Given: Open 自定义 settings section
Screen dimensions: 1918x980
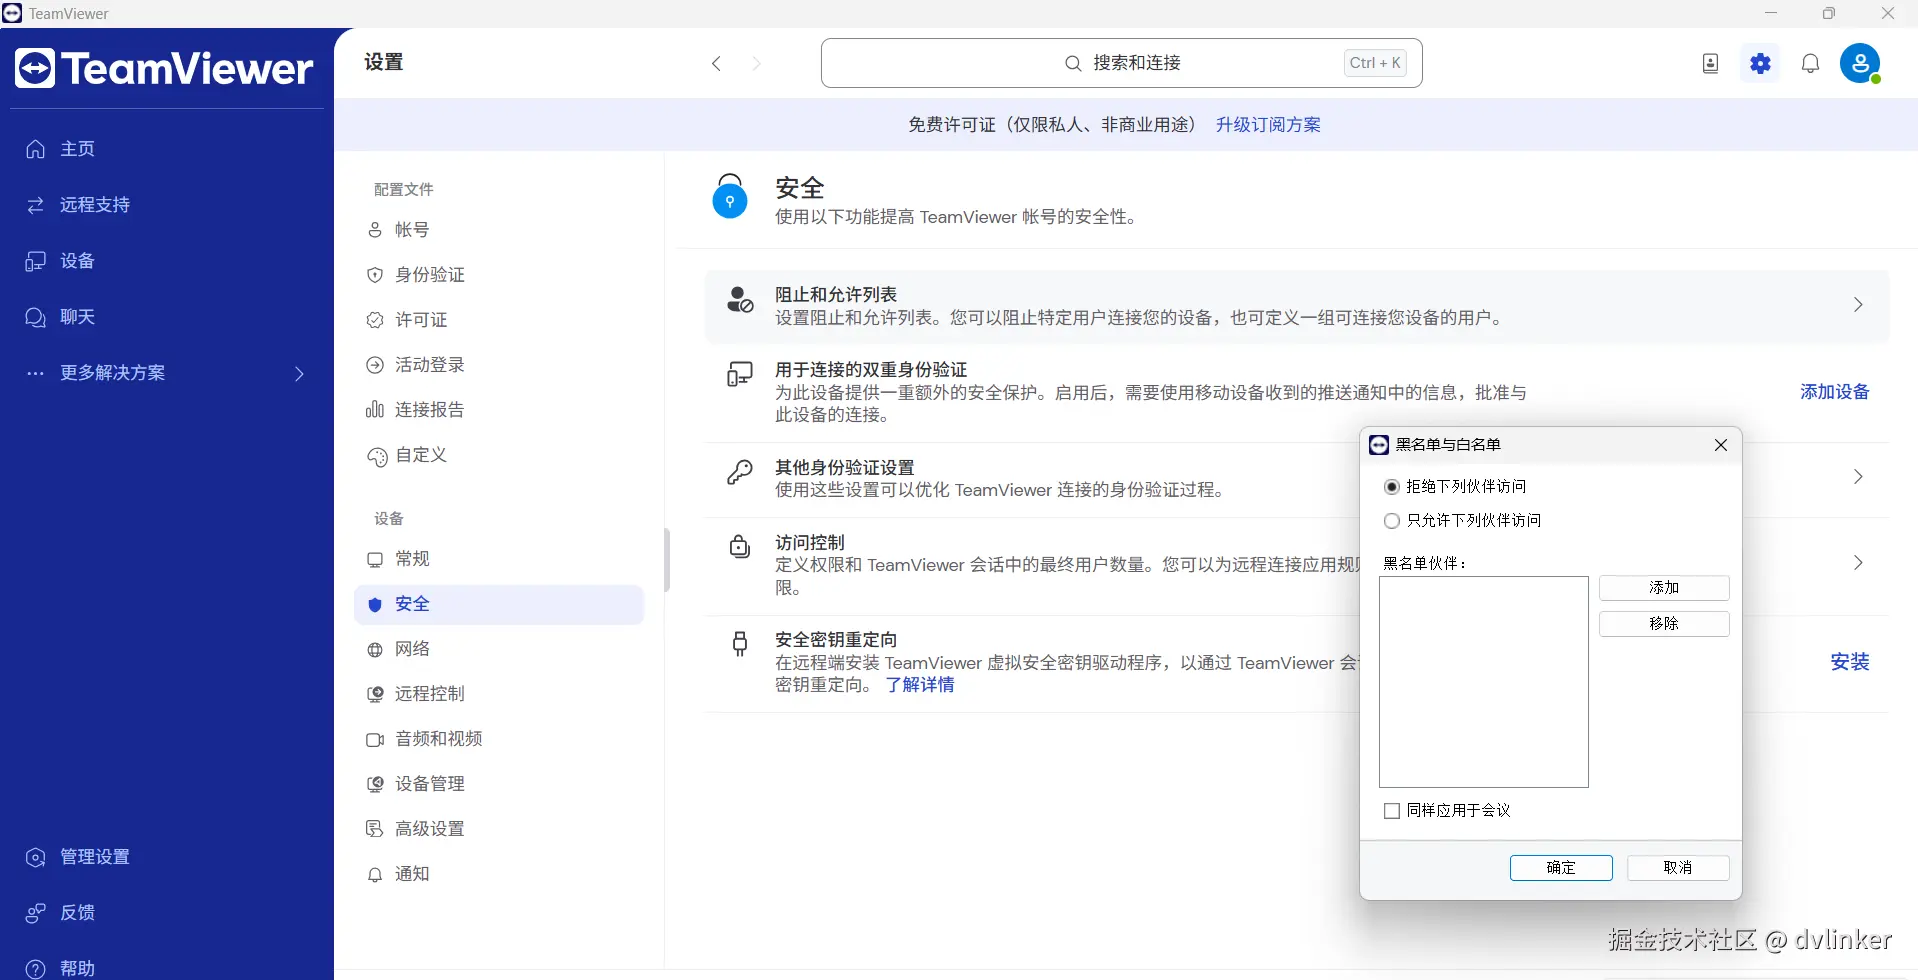Looking at the screenshot, I should tap(499, 455).
